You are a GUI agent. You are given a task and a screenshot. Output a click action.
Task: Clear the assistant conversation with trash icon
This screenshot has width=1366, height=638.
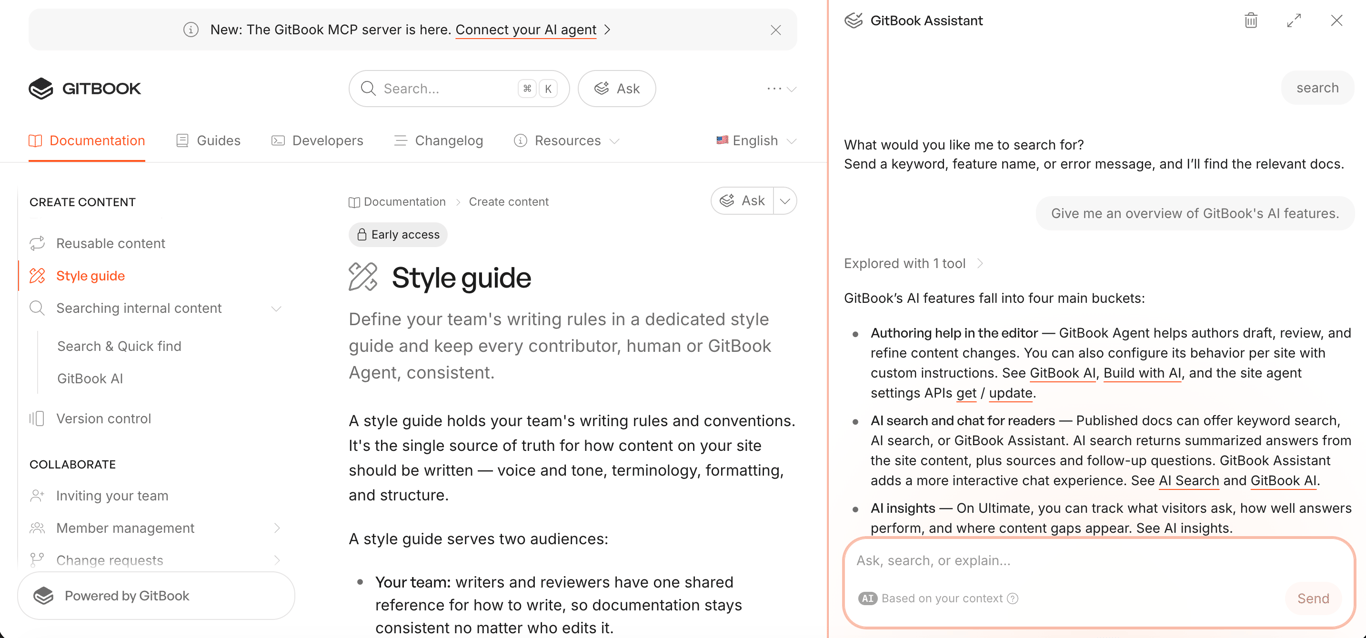tap(1251, 20)
